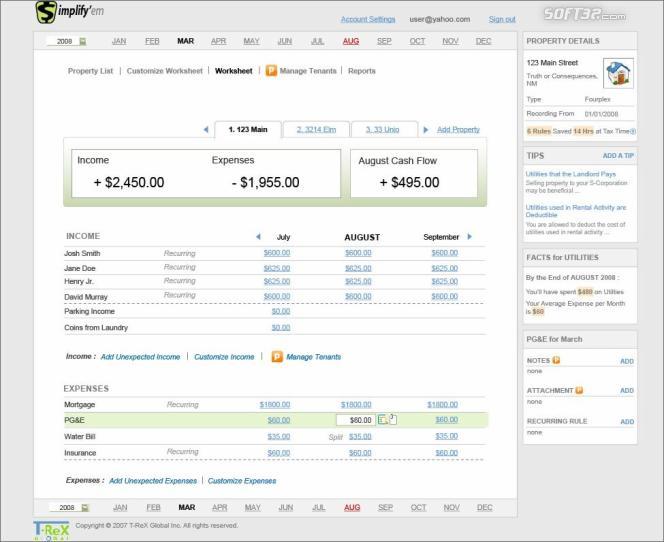Click premium icon beside ATTACHMENT
Viewport: 664px width, 542px height.
point(579,390)
